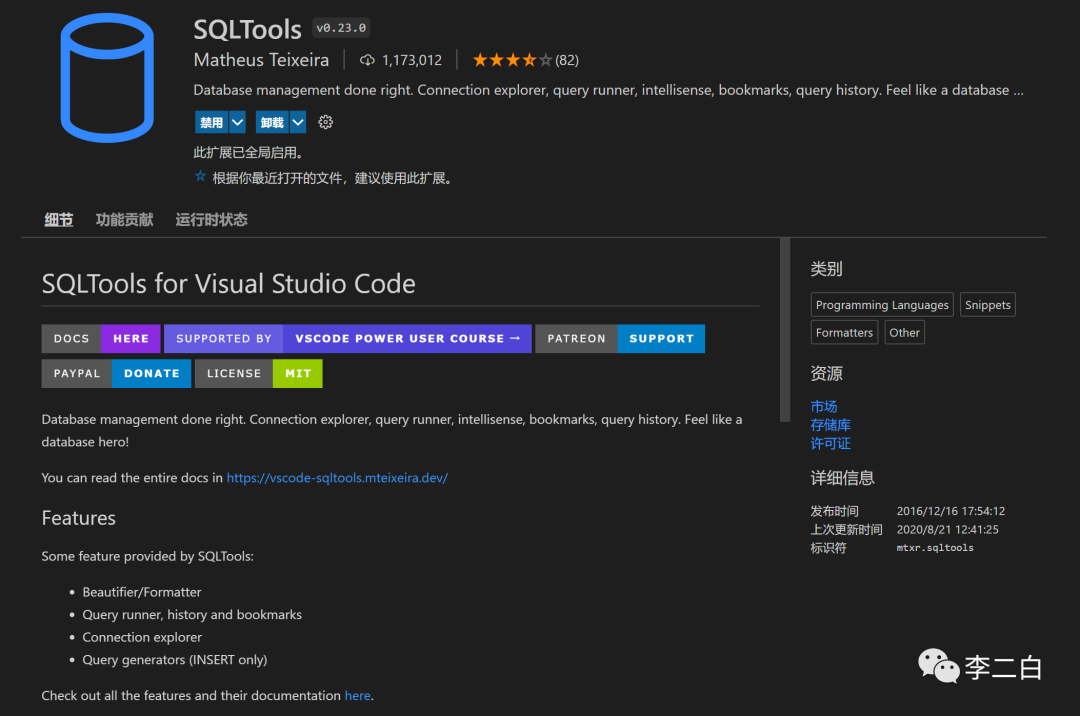Expand the 卸载 dropdown arrow
Viewport: 1080px width, 716px height.
pos(297,122)
